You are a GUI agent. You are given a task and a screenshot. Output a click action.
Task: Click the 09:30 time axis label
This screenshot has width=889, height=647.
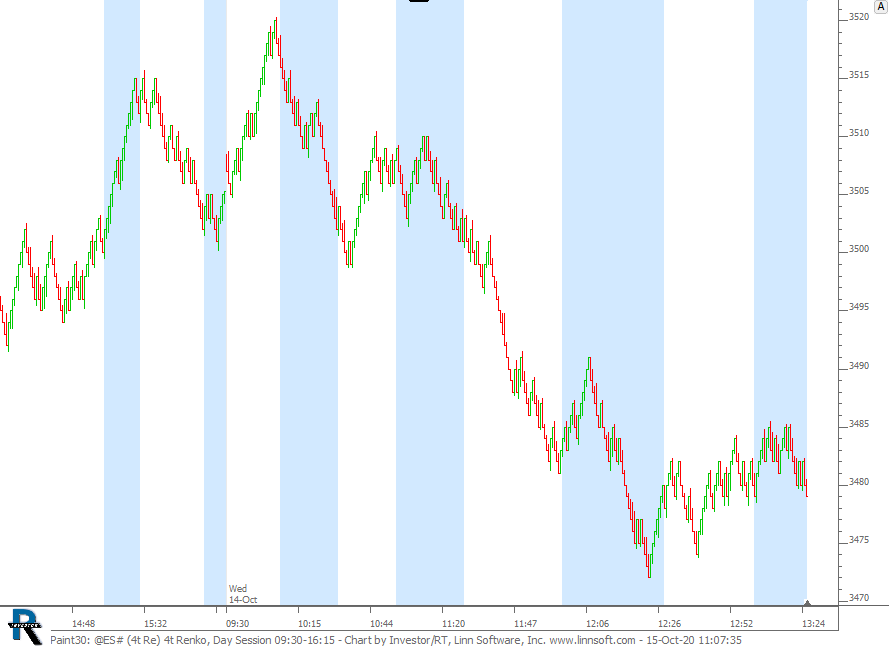pyautogui.click(x=238, y=624)
